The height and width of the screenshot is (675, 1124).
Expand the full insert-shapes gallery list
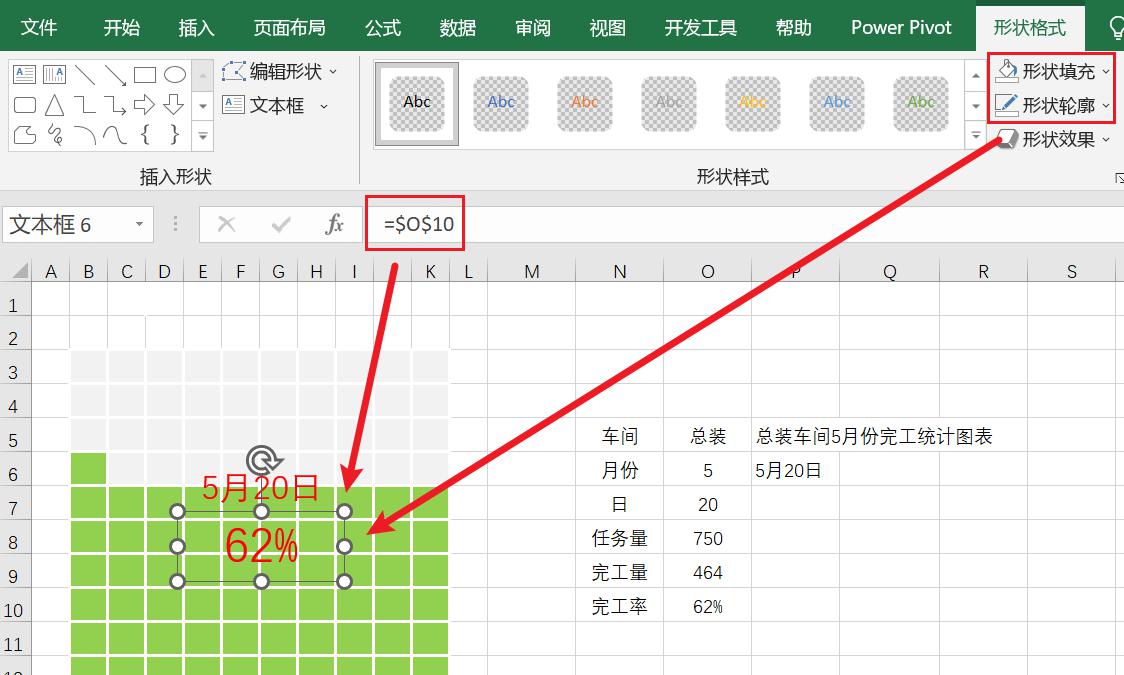203,135
